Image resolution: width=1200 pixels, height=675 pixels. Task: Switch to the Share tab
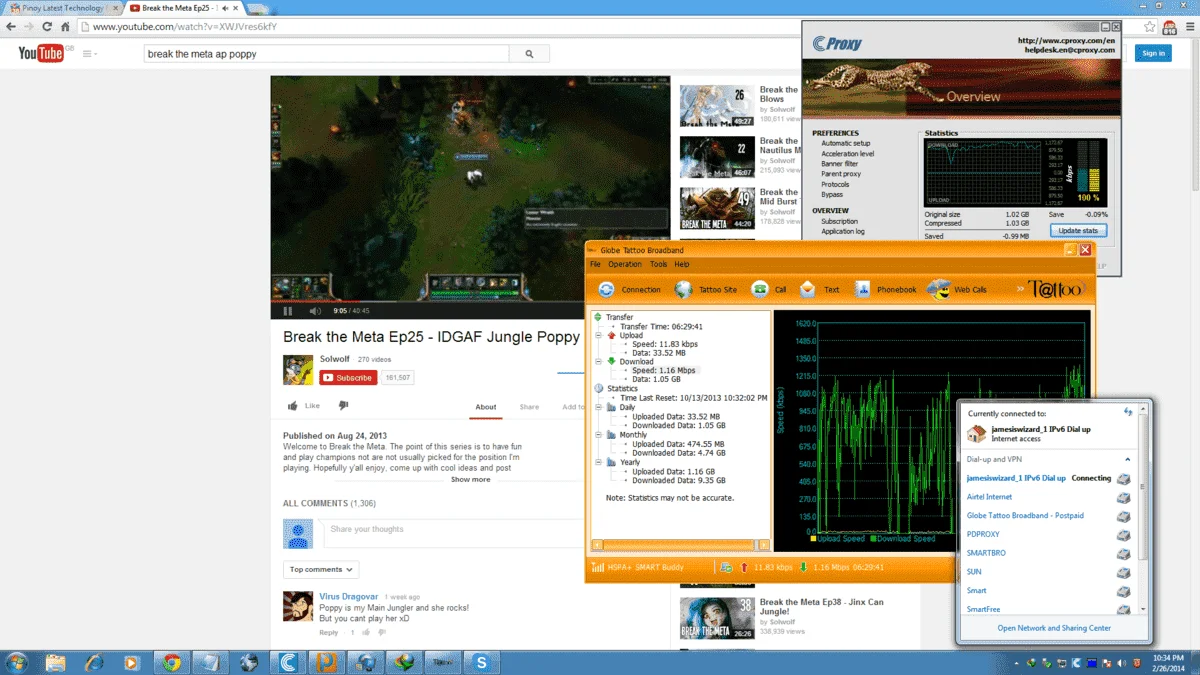[529, 407]
